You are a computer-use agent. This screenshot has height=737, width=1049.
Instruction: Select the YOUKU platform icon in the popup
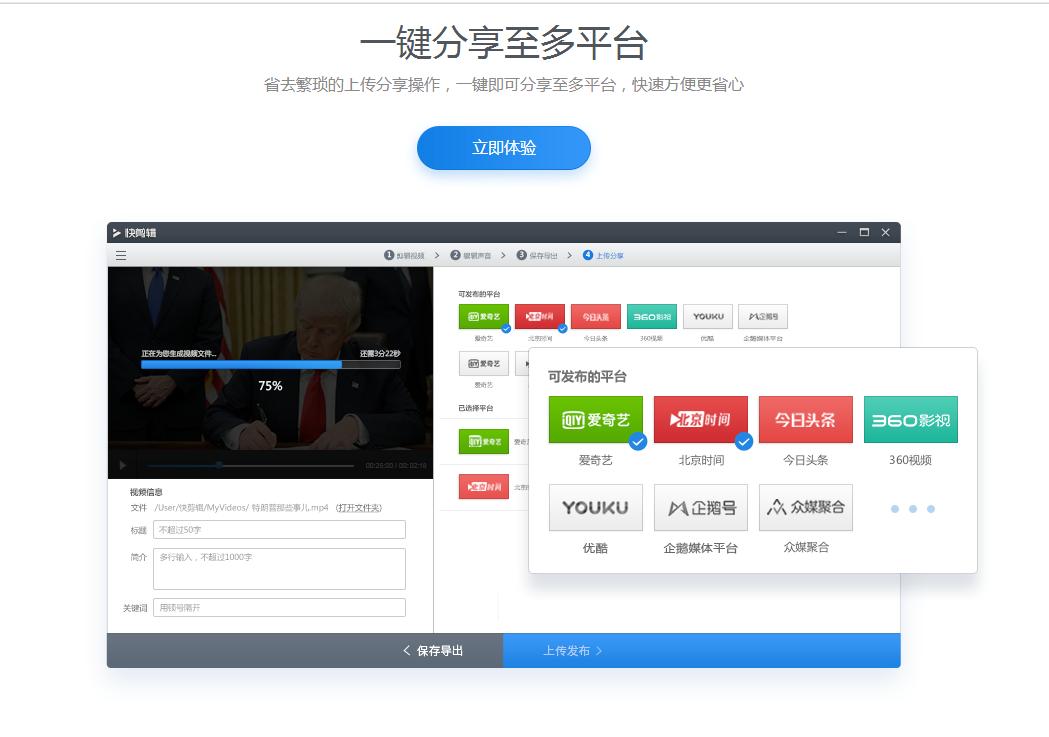click(x=595, y=507)
